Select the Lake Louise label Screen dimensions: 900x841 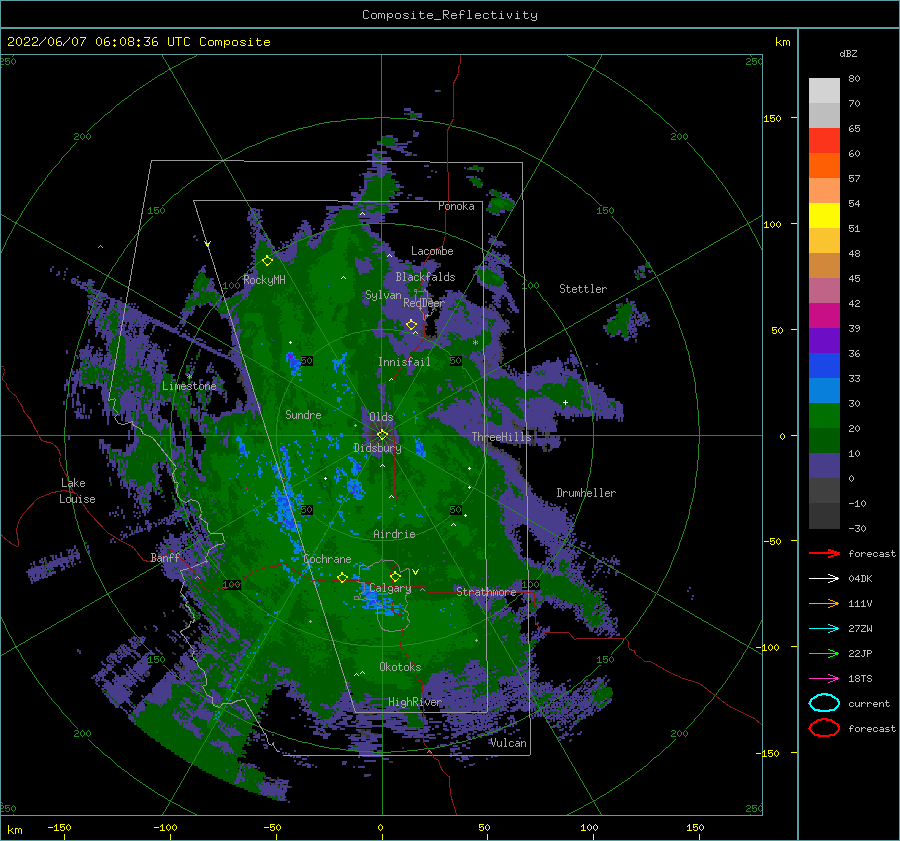pyautogui.click(x=77, y=491)
